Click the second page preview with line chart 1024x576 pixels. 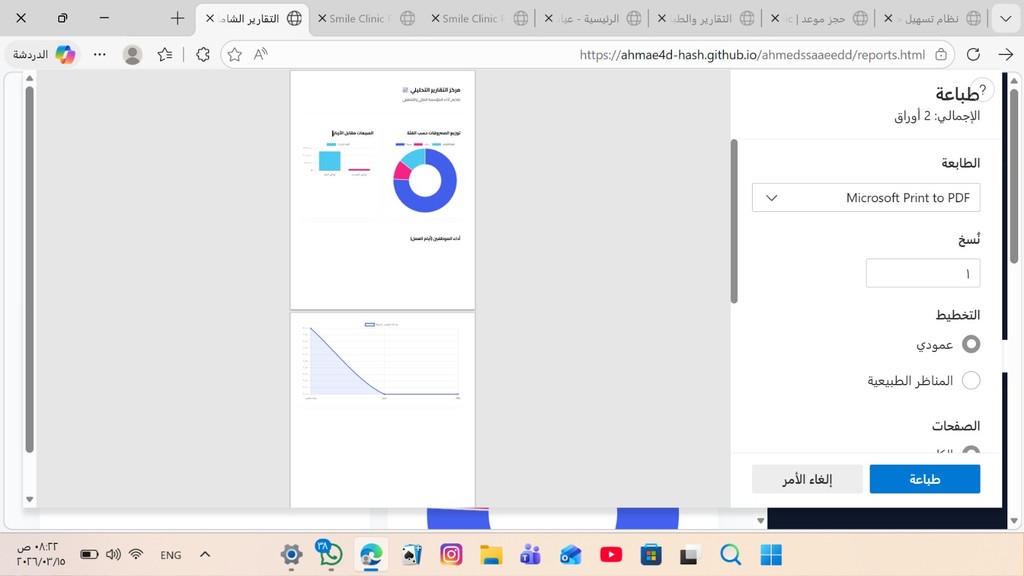[383, 410]
